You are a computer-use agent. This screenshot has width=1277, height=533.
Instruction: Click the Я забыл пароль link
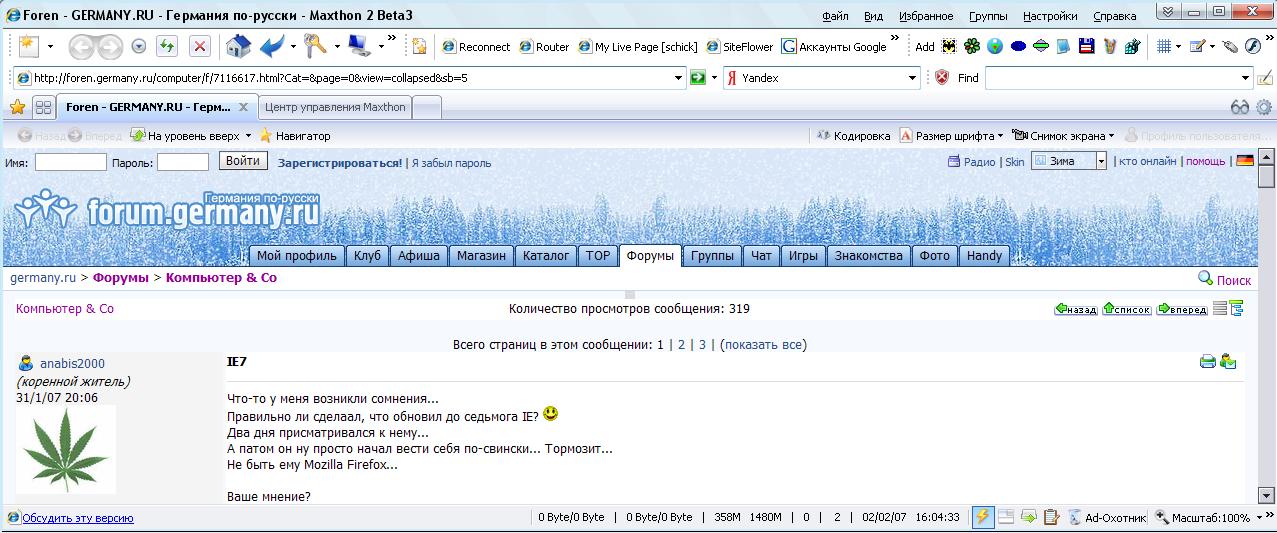[x=451, y=162]
